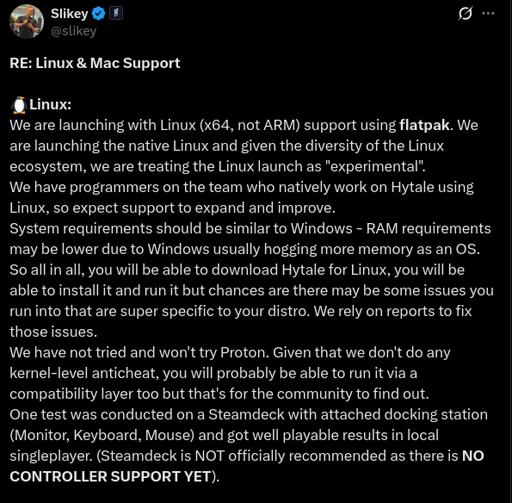The height and width of the screenshot is (503, 512).
Task: Click the penguin emoji before Linux
Action: 19,105
